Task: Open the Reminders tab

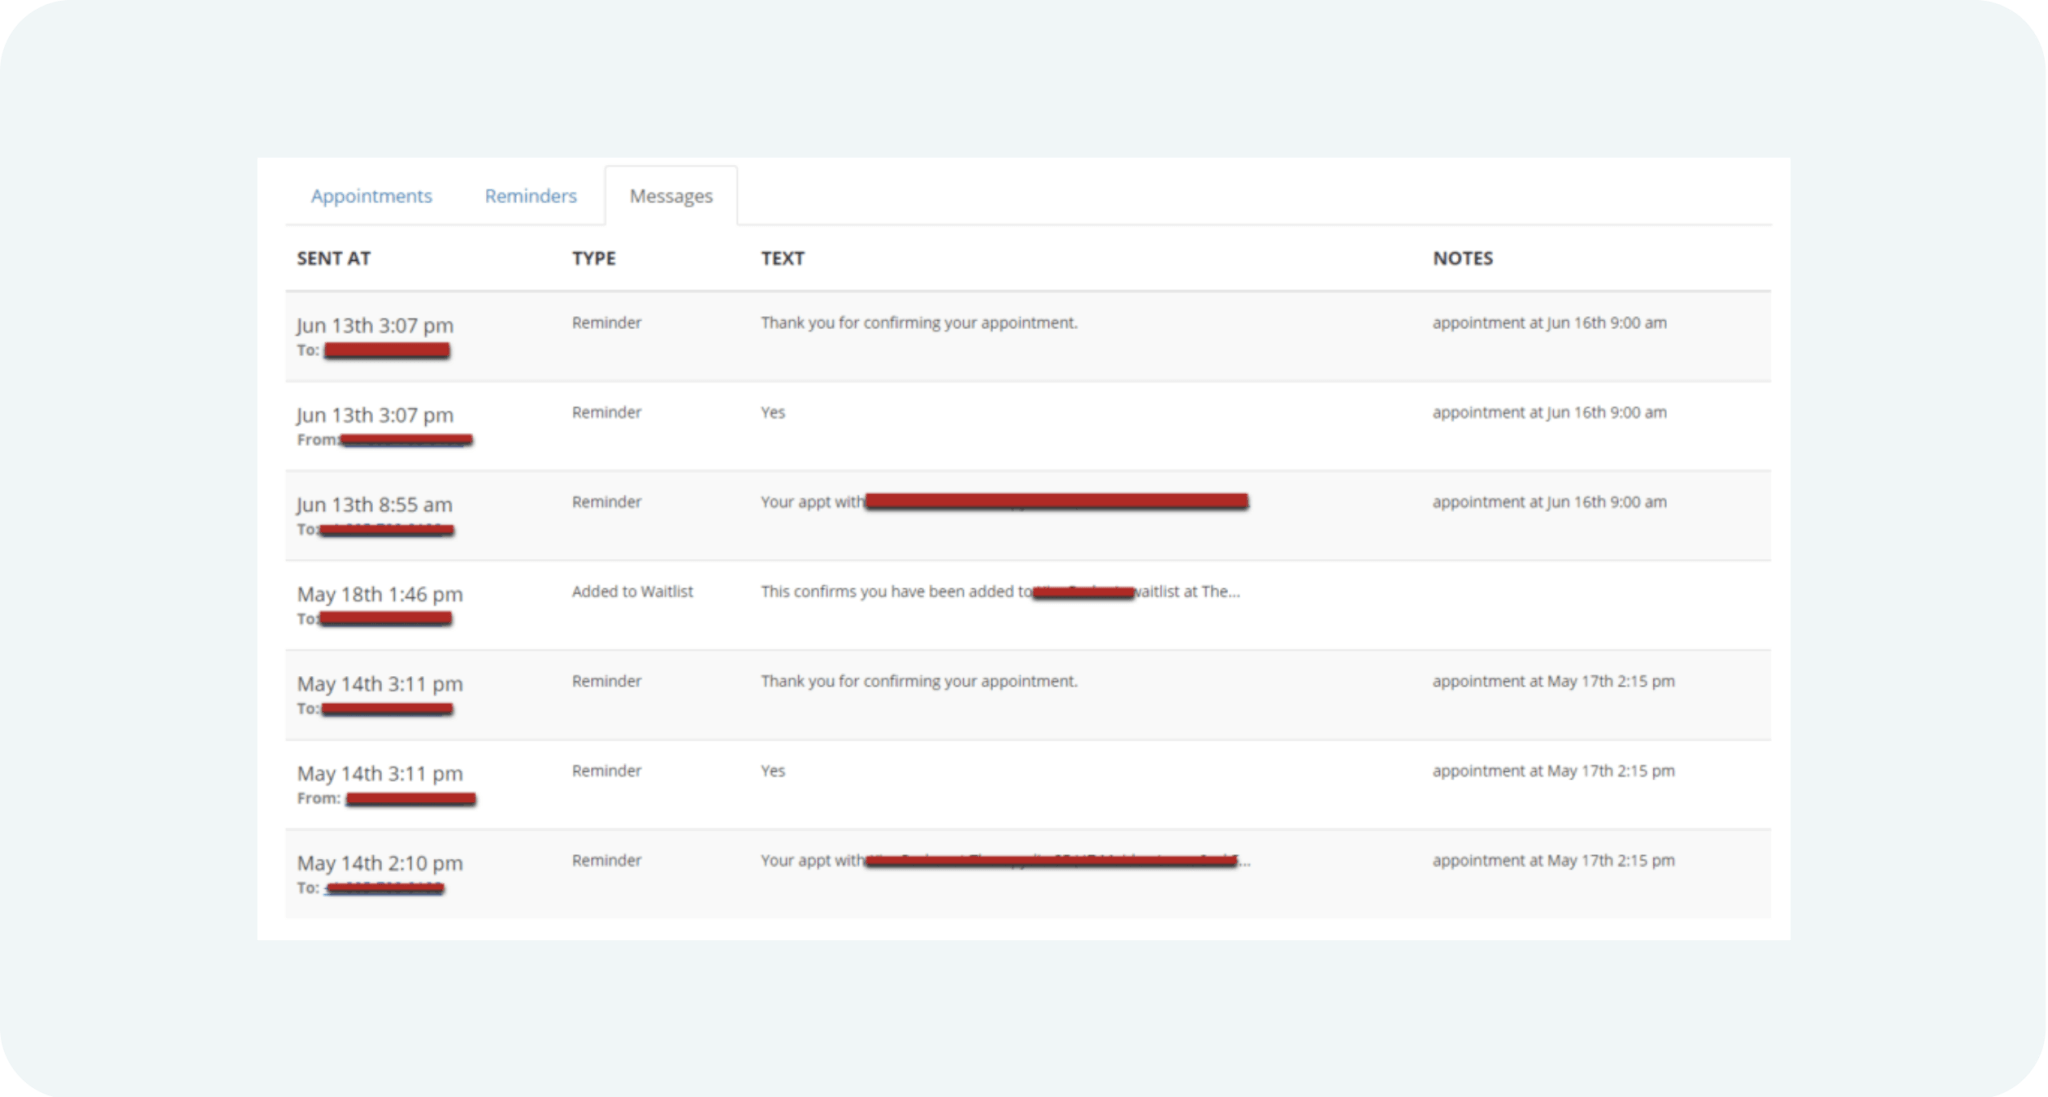Action: 530,196
